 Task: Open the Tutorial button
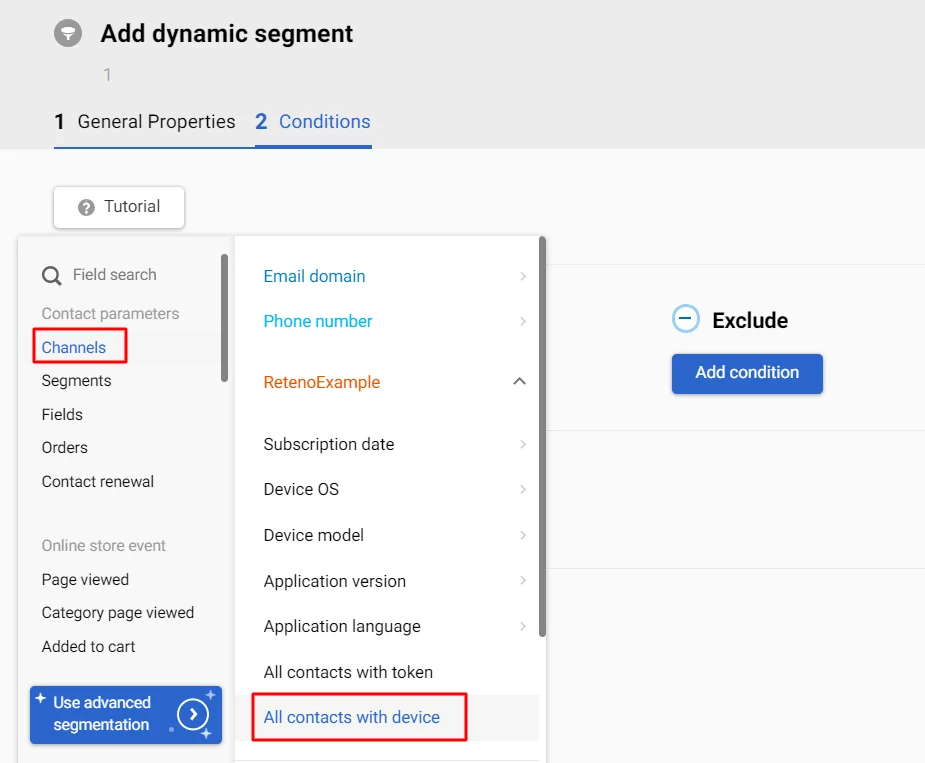(x=119, y=207)
